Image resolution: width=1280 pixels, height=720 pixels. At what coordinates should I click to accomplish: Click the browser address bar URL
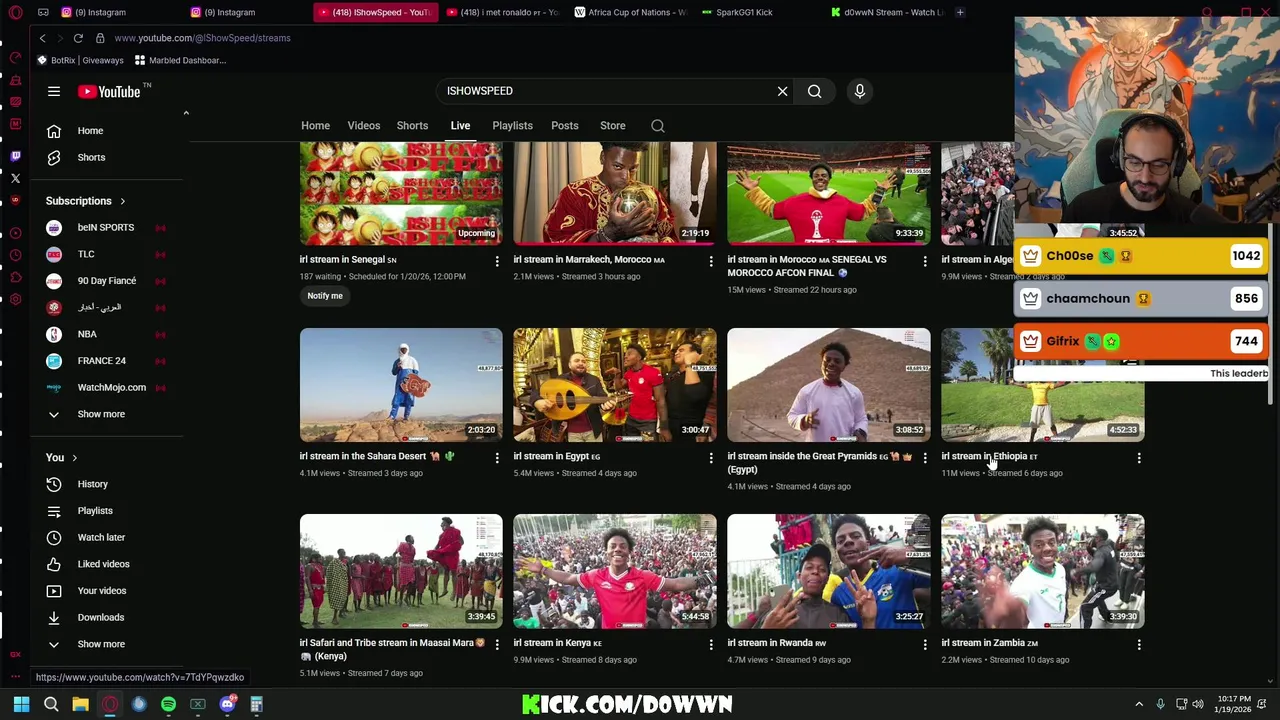pos(202,38)
